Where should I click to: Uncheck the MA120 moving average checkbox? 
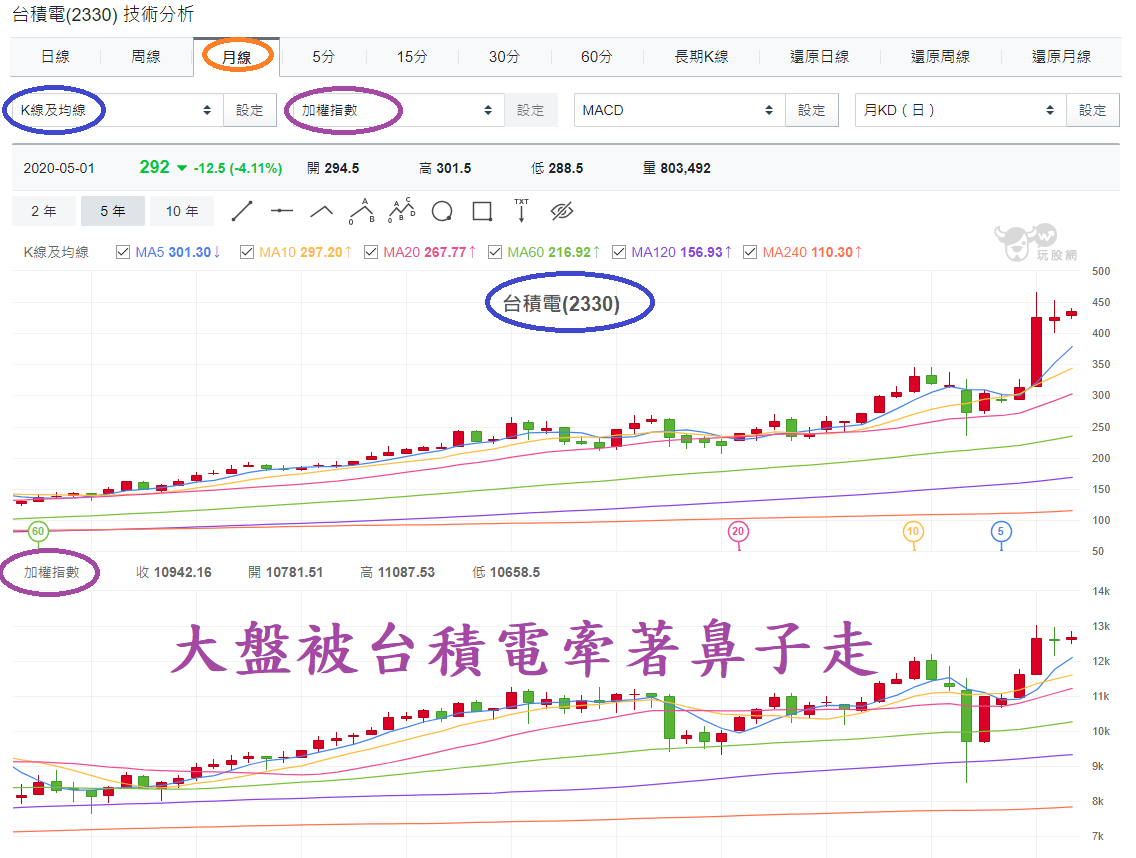[x=619, y=252]
